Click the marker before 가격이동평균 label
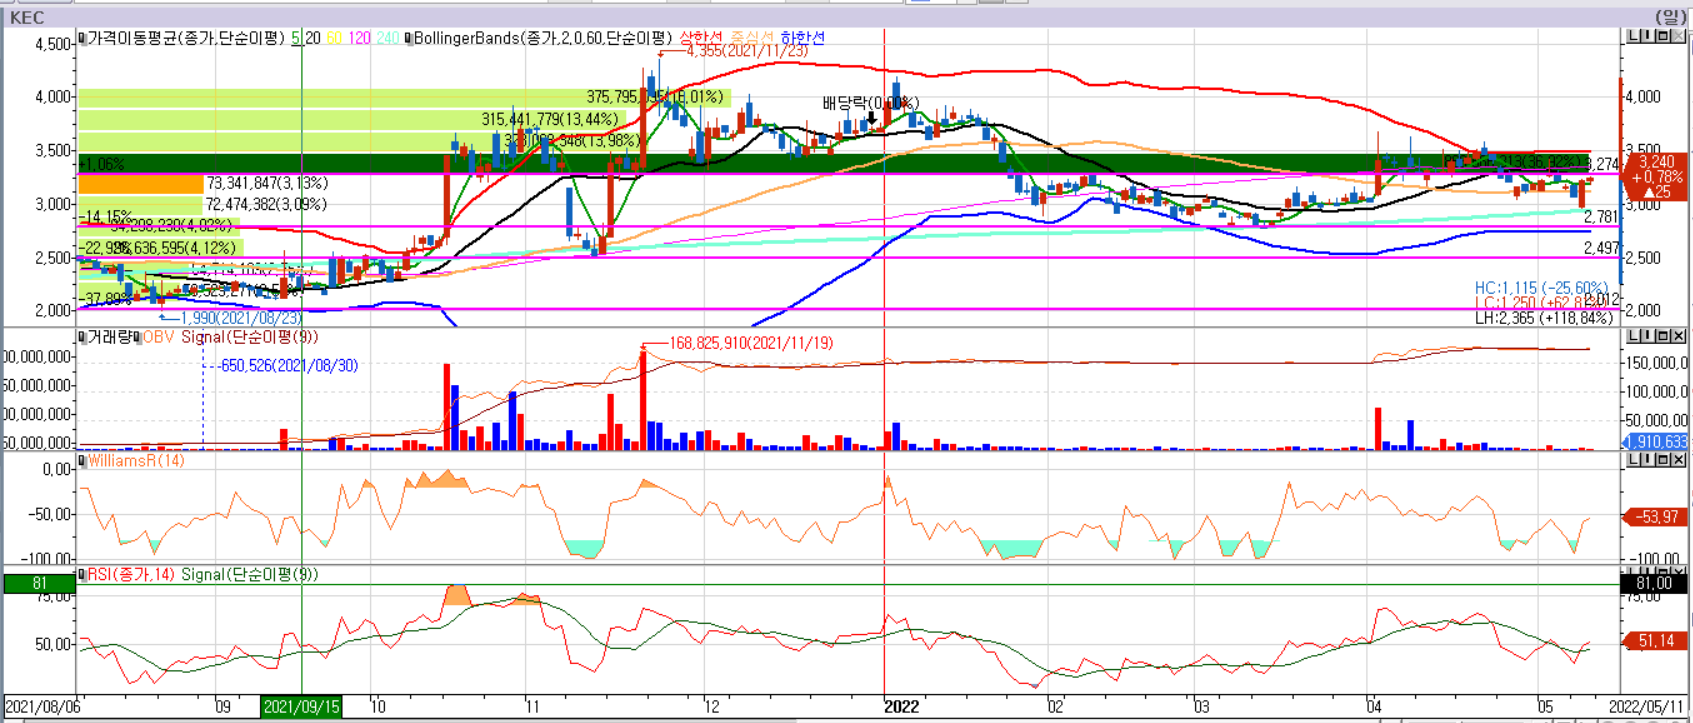The image size is (1693, 723). [x=82, y=38]
